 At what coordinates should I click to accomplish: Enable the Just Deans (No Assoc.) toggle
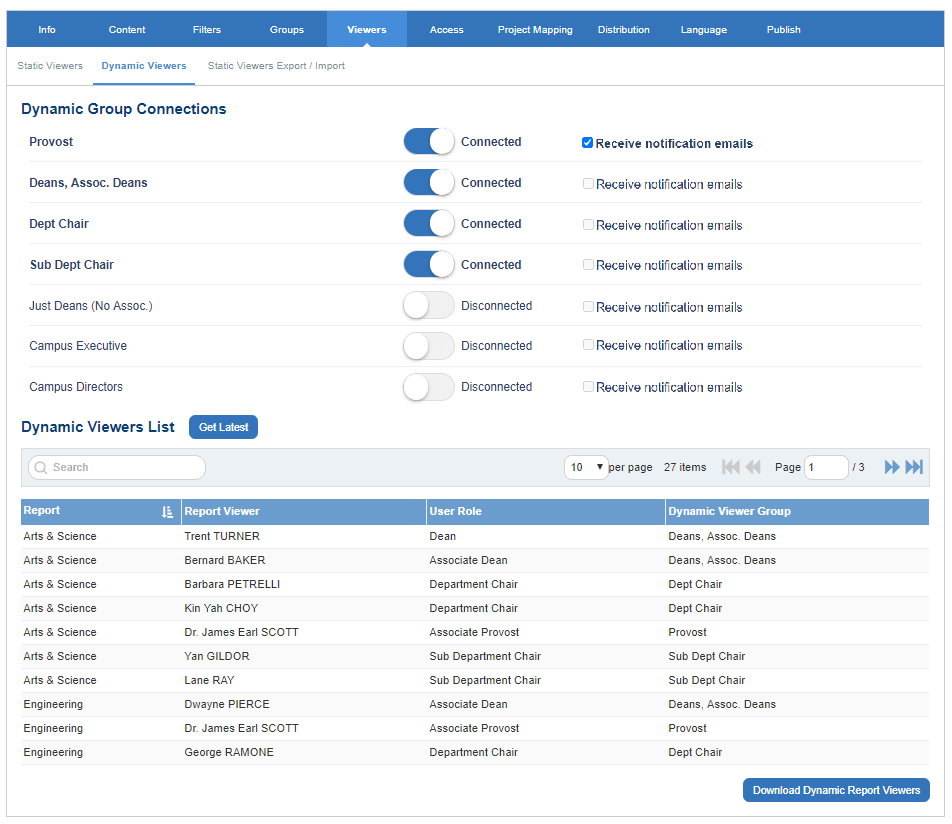pos(429,306)
